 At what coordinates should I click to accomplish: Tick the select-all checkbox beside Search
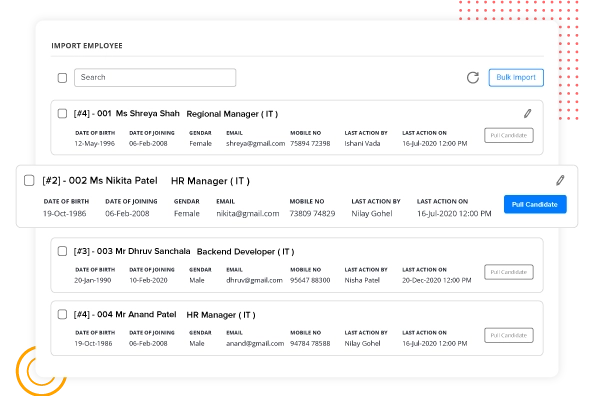pyautogui.click(x=62, y=78)
